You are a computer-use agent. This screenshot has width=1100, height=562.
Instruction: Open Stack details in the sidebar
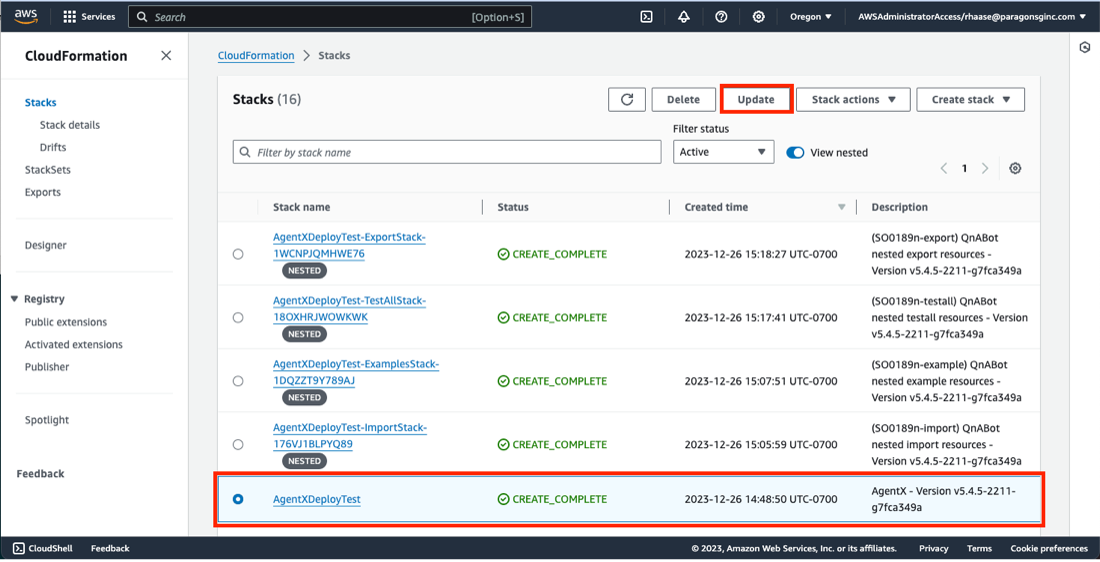(69, 125)
